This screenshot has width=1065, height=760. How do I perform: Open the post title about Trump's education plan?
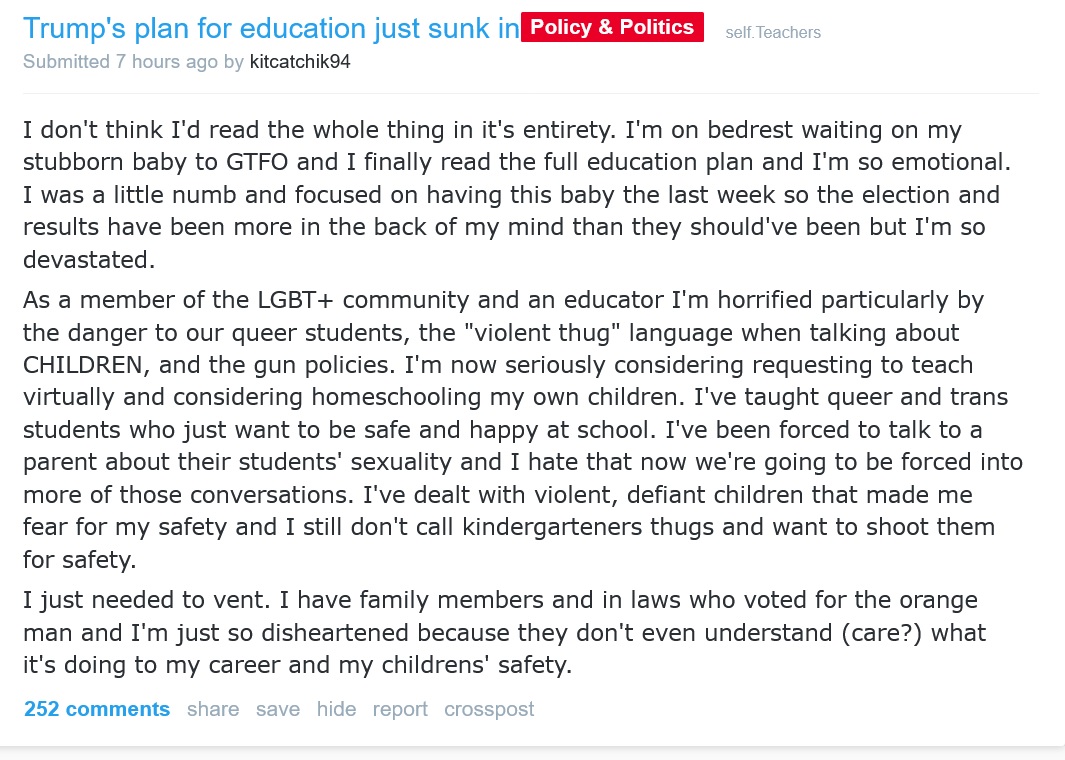(x=271, y=29)
